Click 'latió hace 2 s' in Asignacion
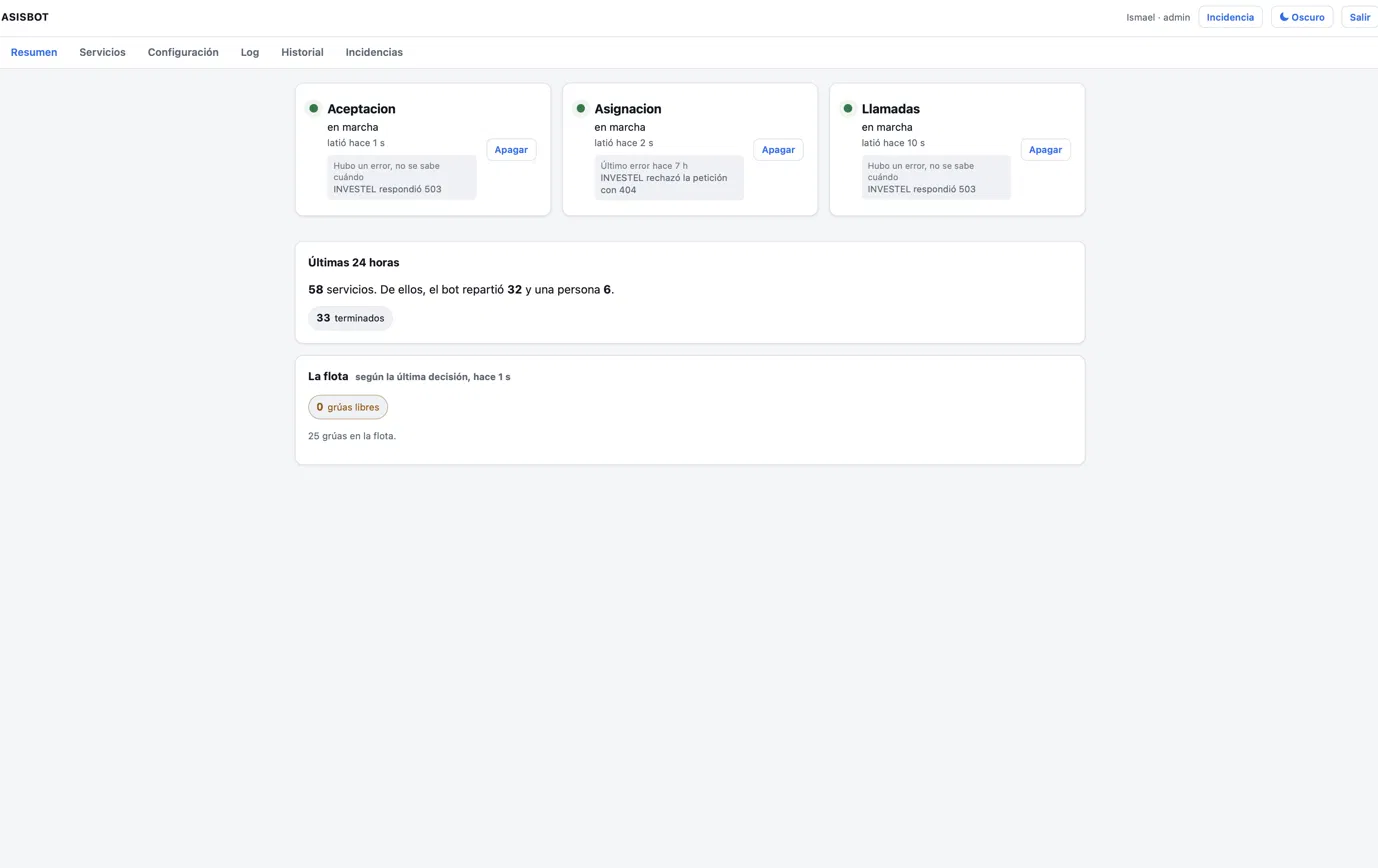Image resolution: width=1378 pixels, height=868 pixels. point(623,143)
